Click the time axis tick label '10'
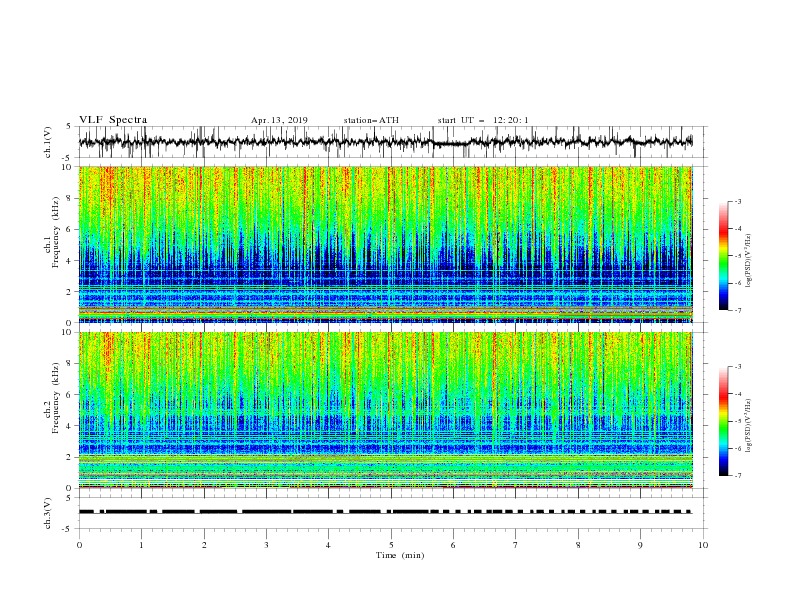This screenshot has width=792, height=612. click(703, 545)
